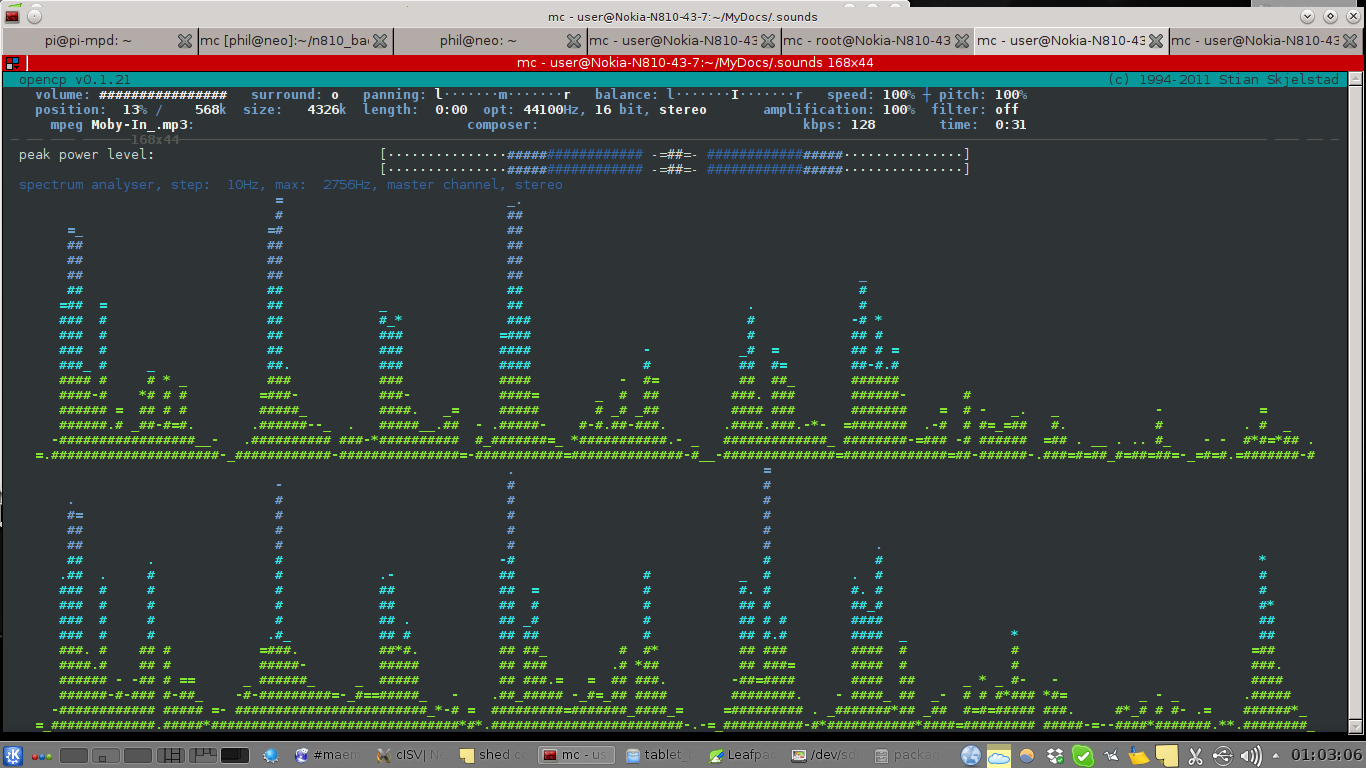Click the filter 'off' value
The height and width of the screenshot is (768, 1366).
pyautogui.click(x=1007, y=110)
